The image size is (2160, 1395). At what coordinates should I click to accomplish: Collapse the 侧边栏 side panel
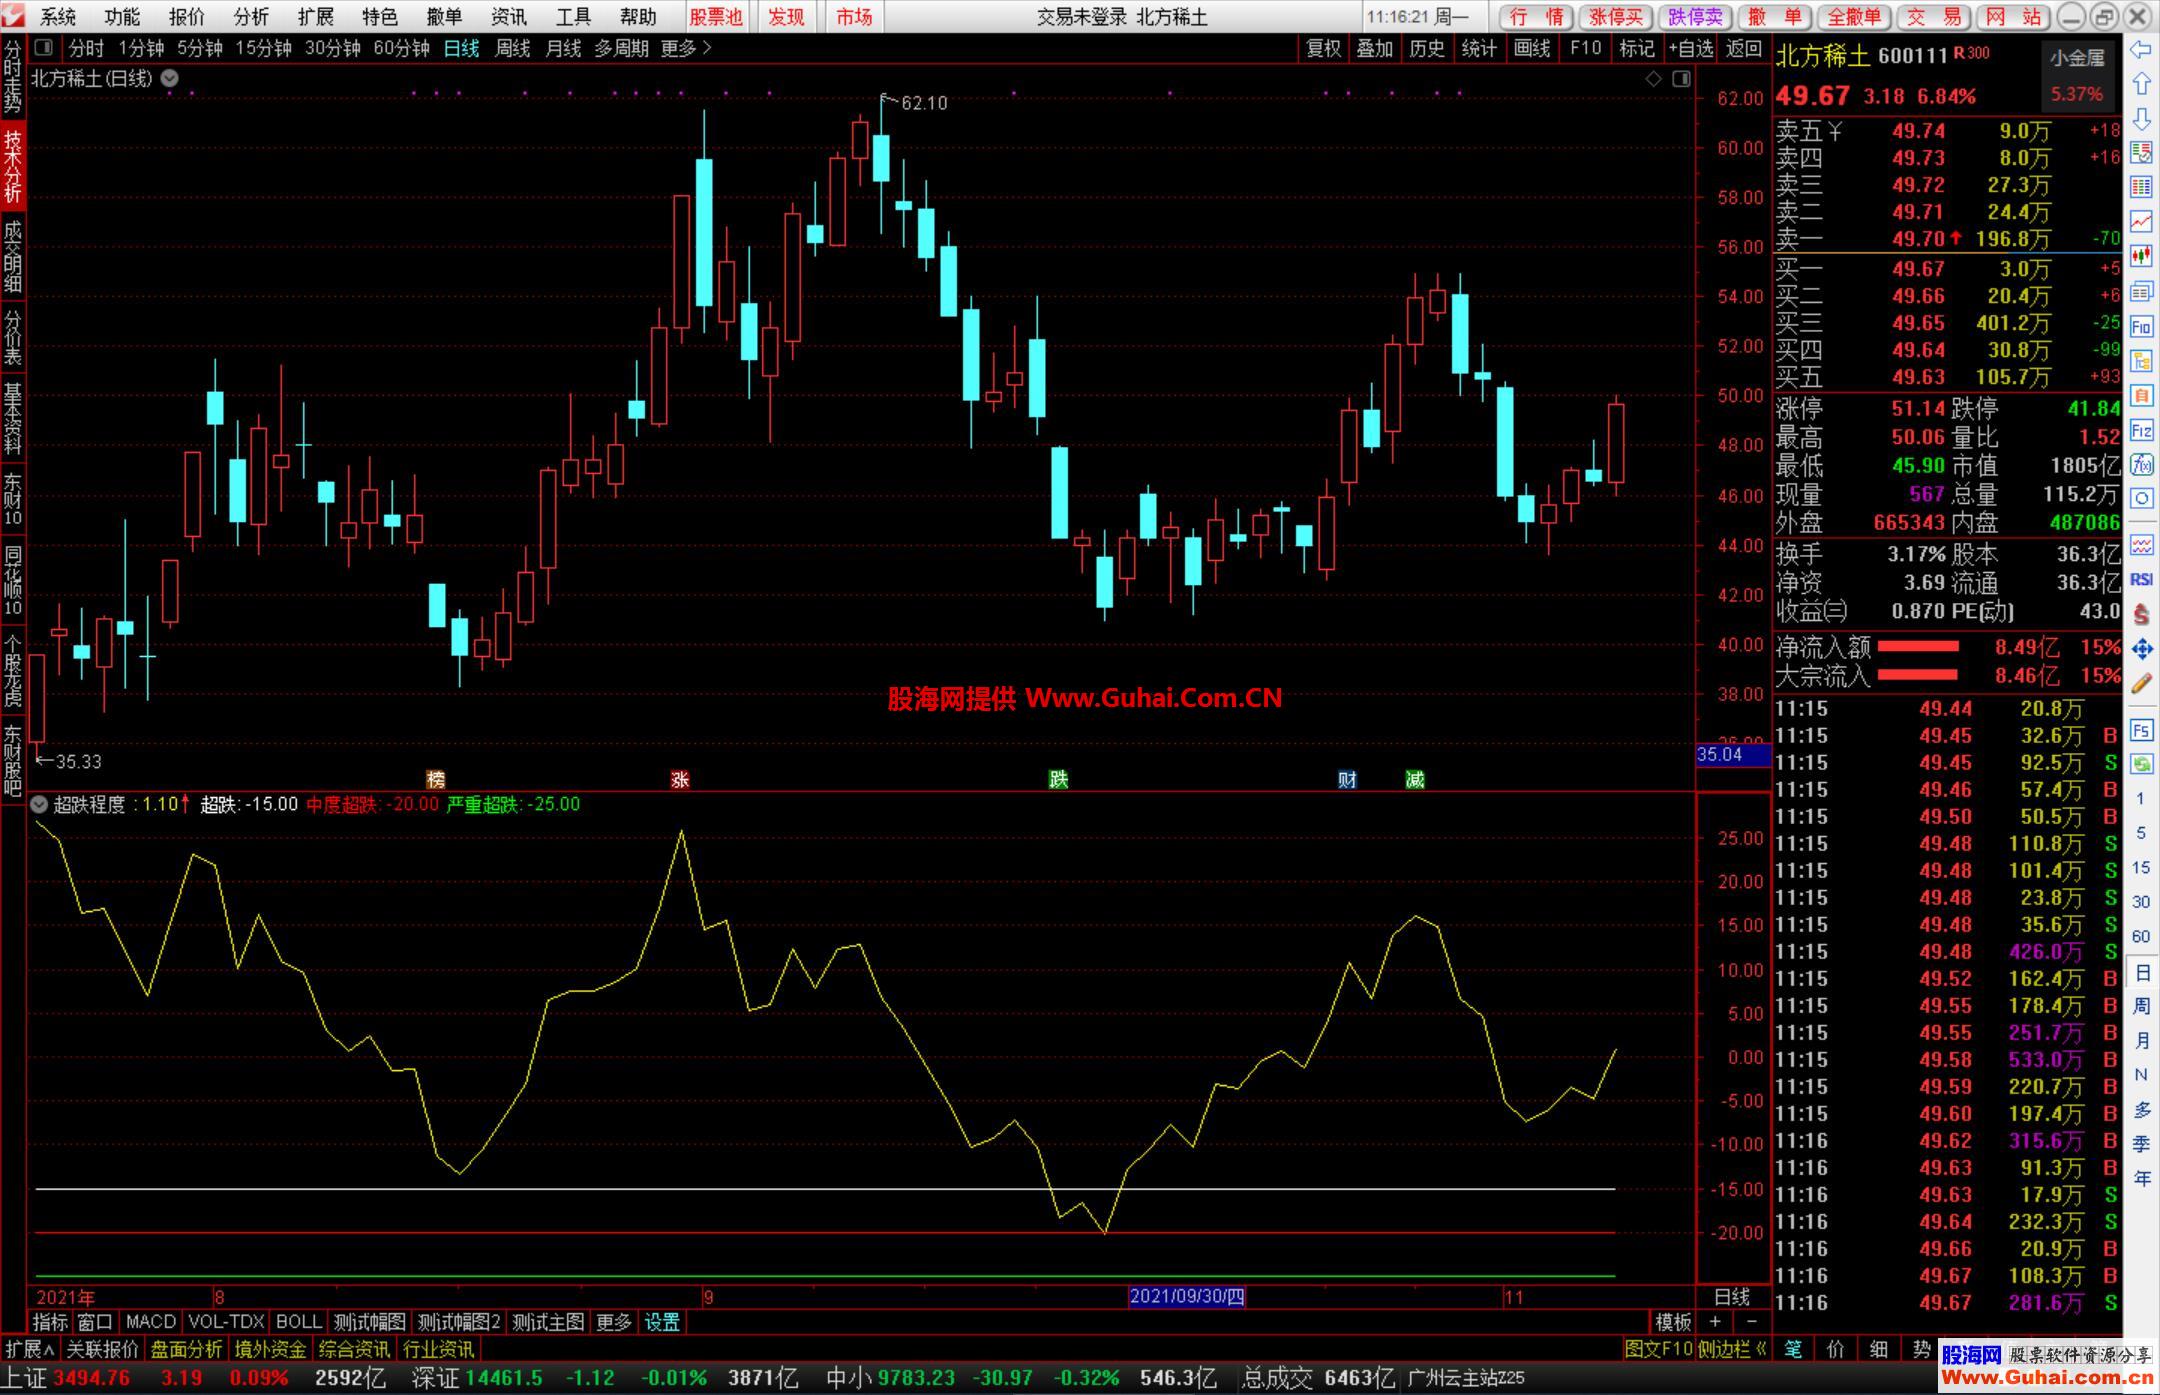pos(1733,1349)
